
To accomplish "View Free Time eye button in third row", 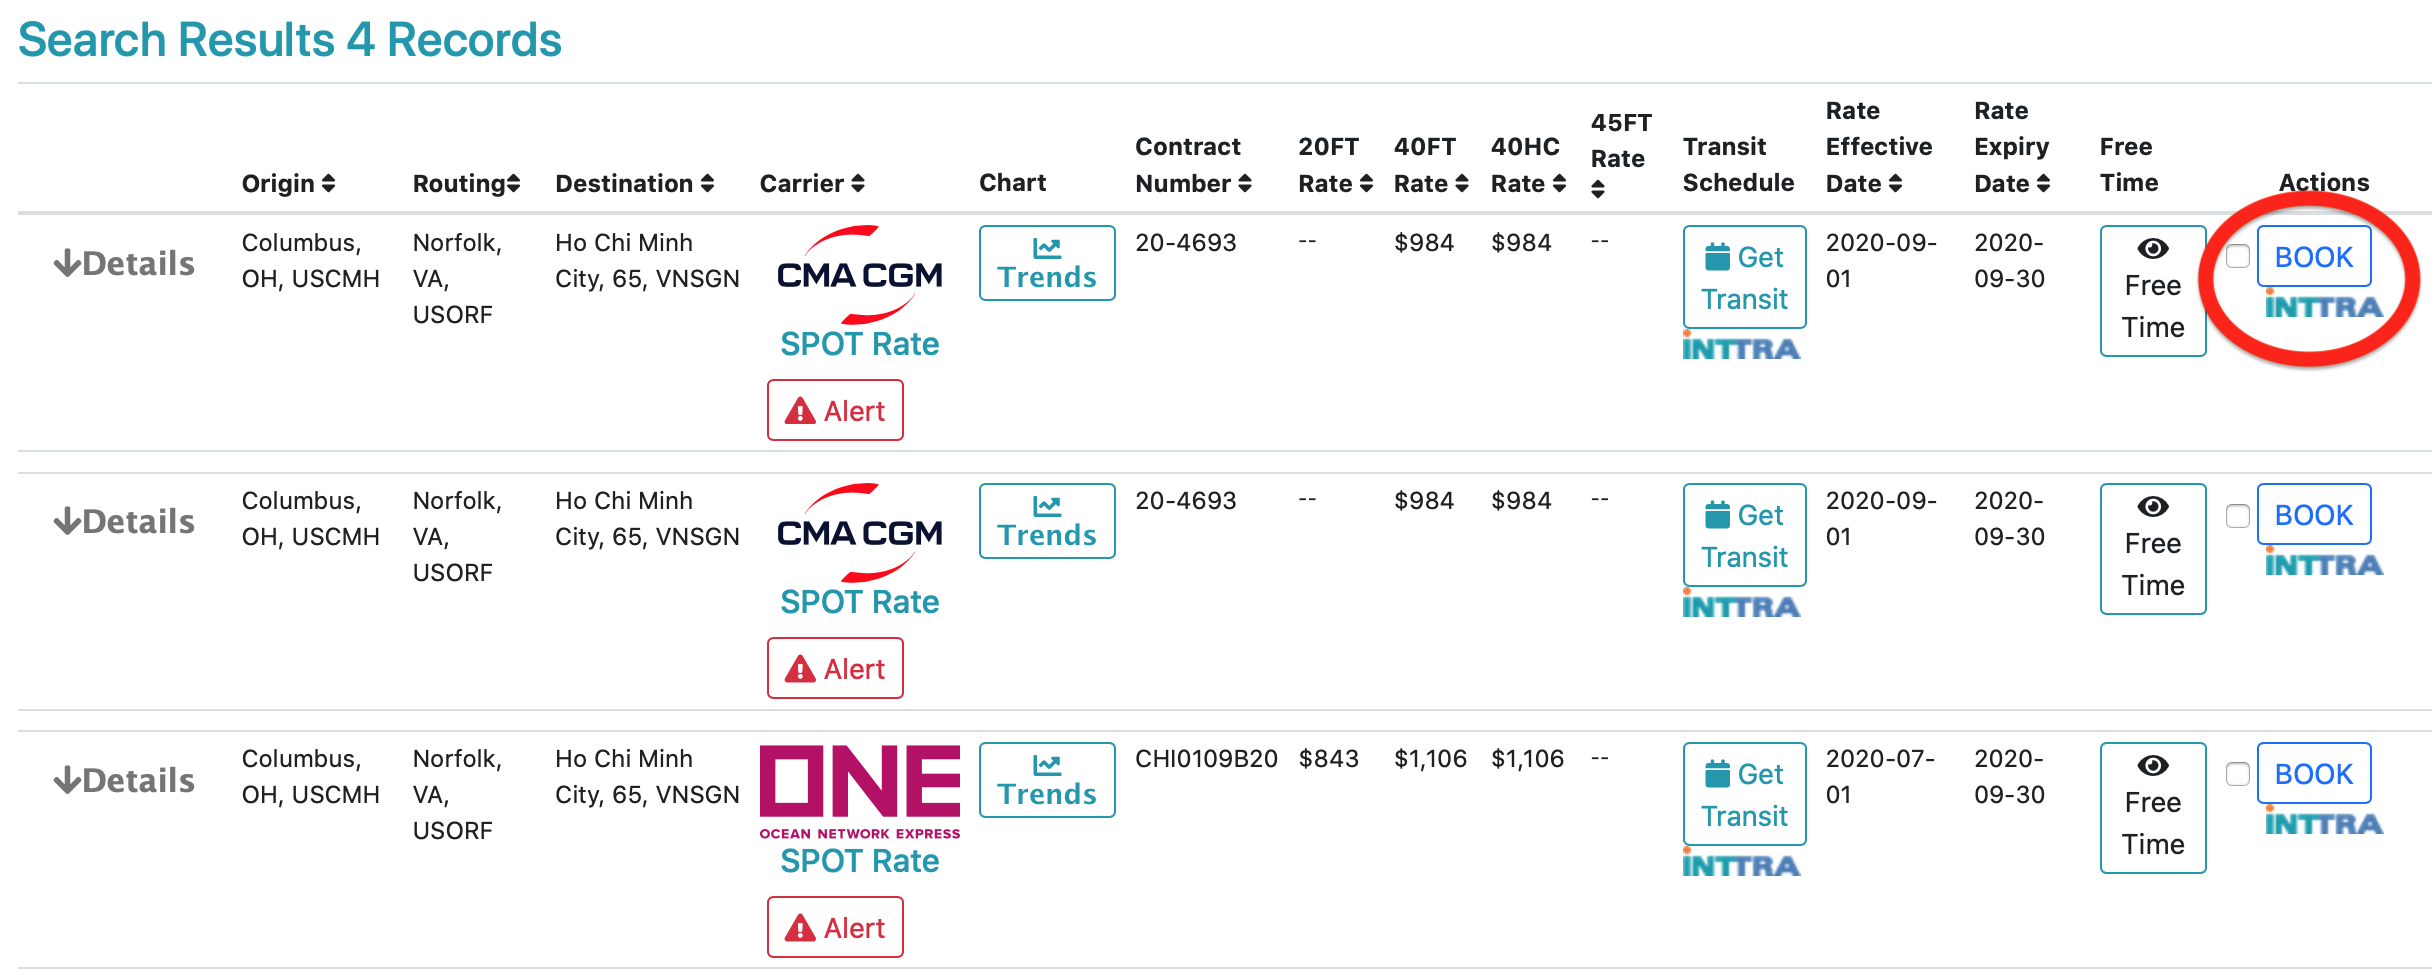I will click(2152, 807).
